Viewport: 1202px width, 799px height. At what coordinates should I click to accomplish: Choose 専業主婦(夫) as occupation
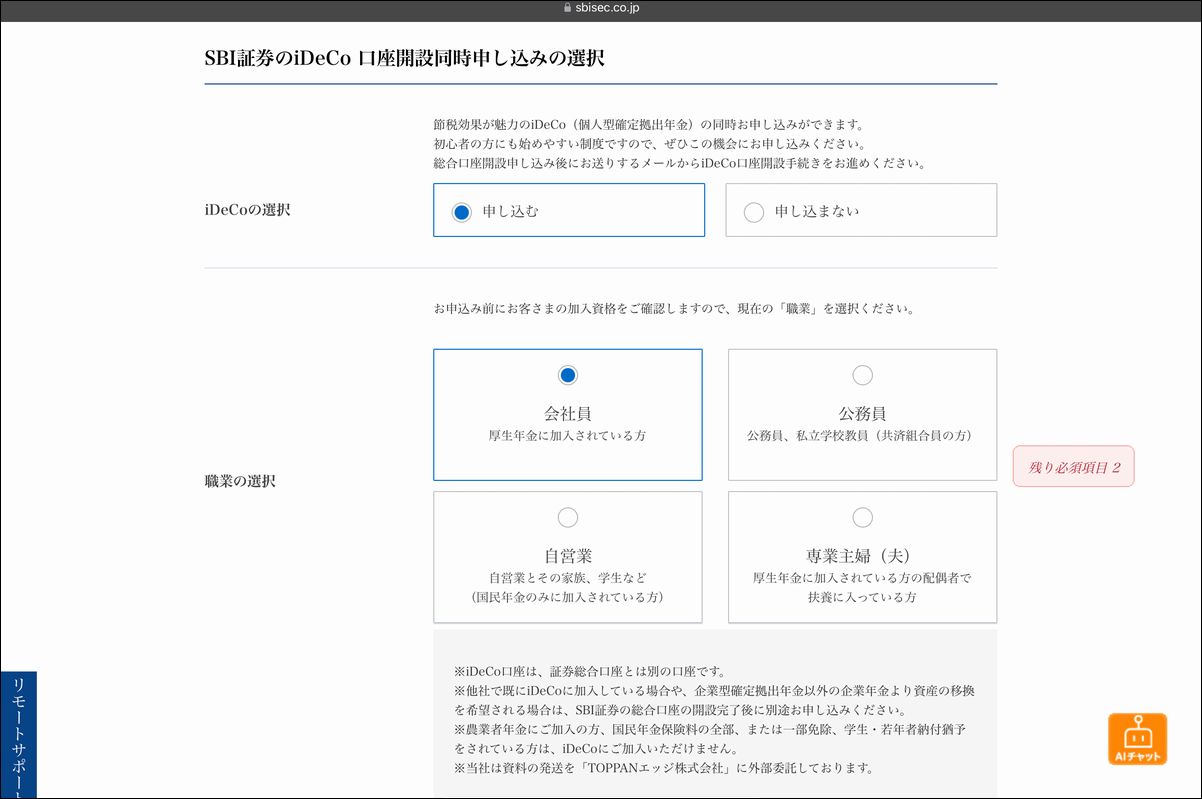click(x=862, y=557)
